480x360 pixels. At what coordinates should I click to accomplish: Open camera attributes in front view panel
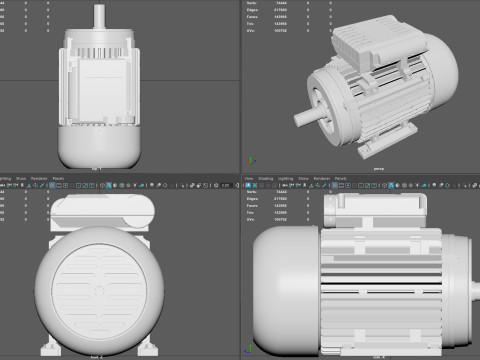coord(15,185)
